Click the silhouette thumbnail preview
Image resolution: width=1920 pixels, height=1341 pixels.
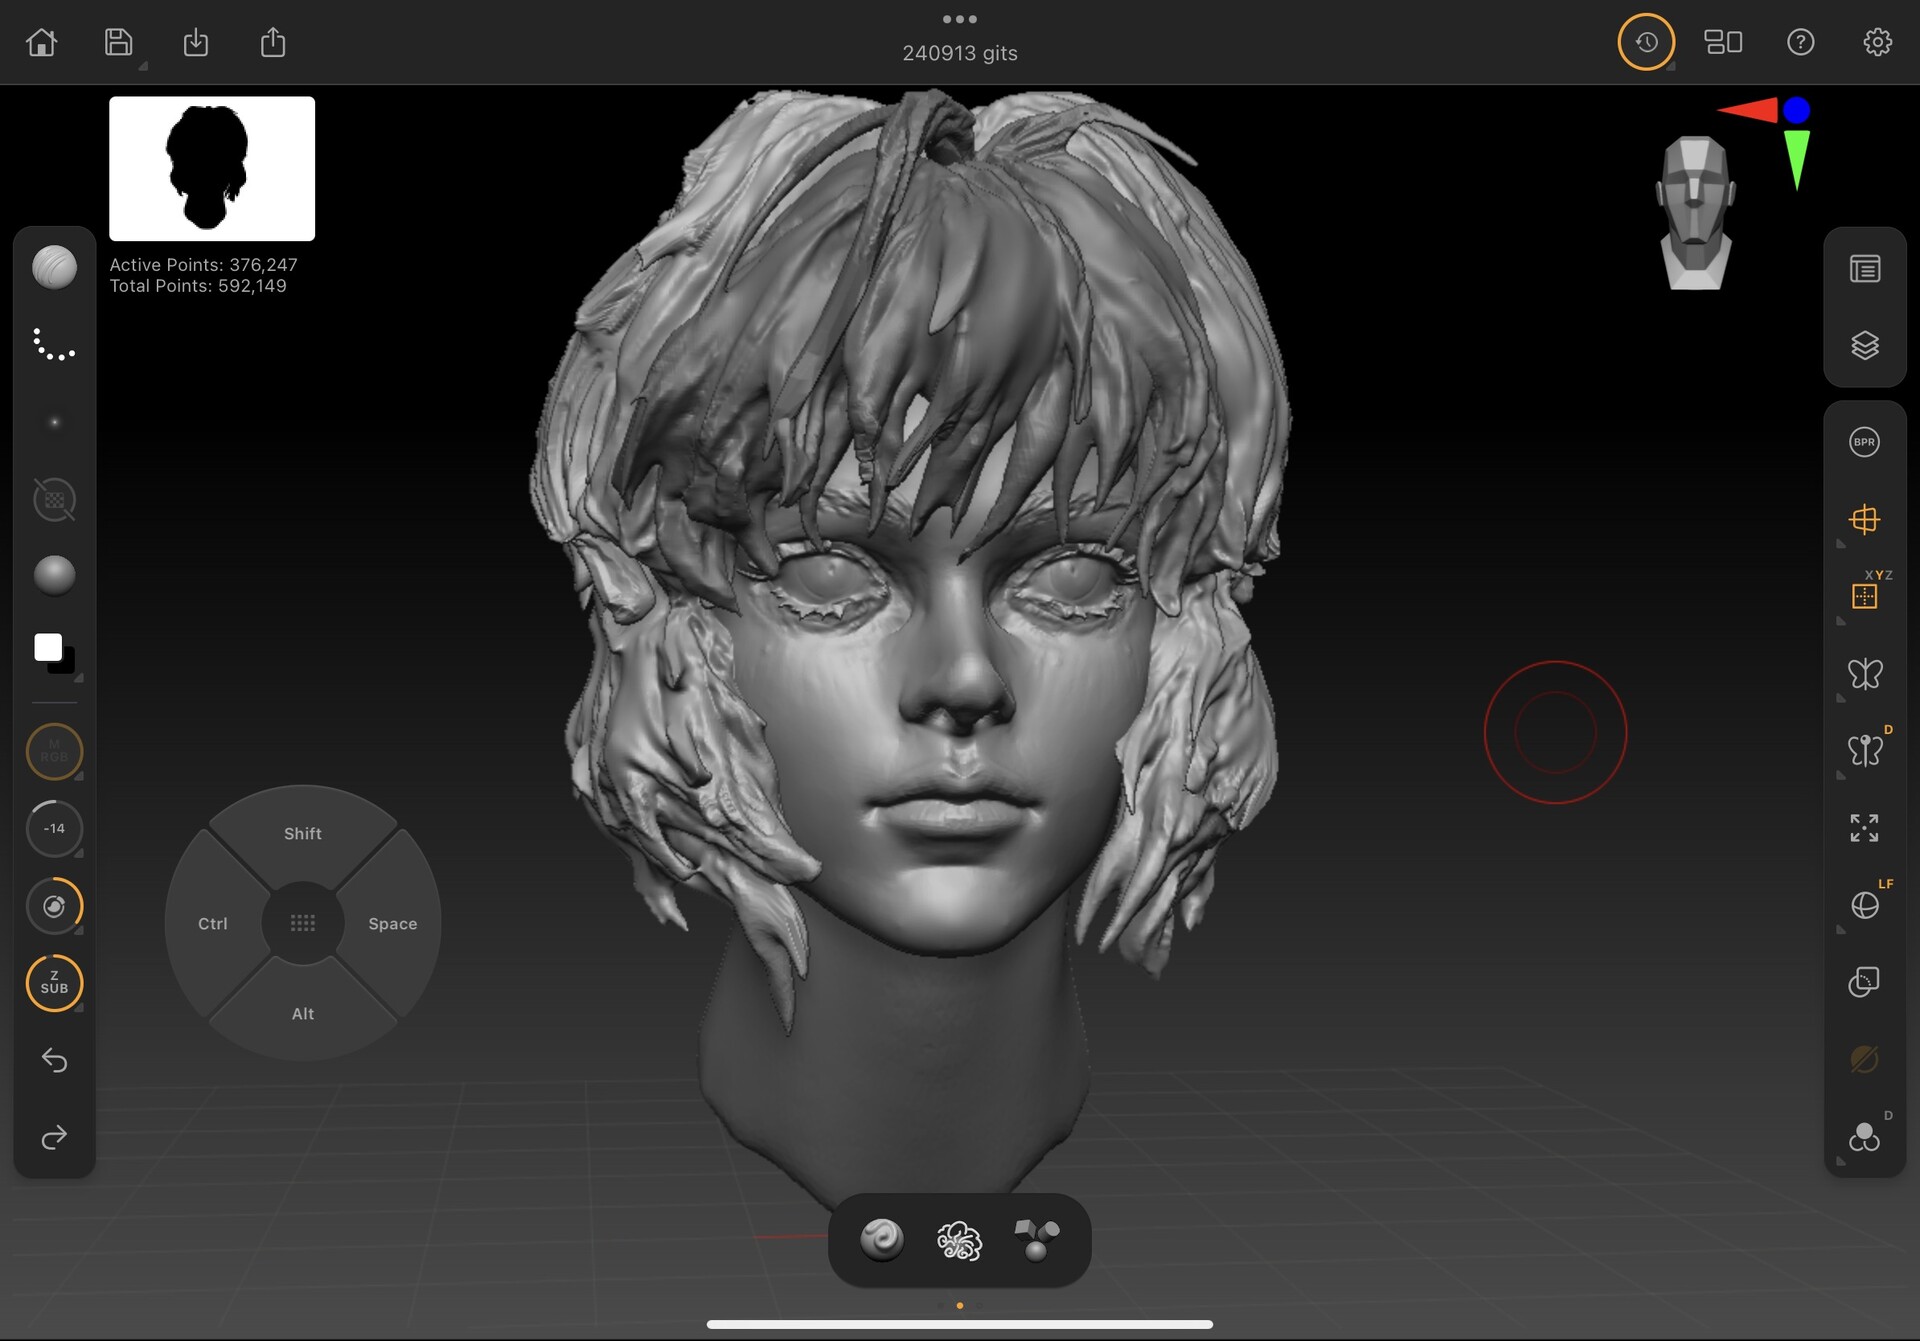tap(212, 169)
